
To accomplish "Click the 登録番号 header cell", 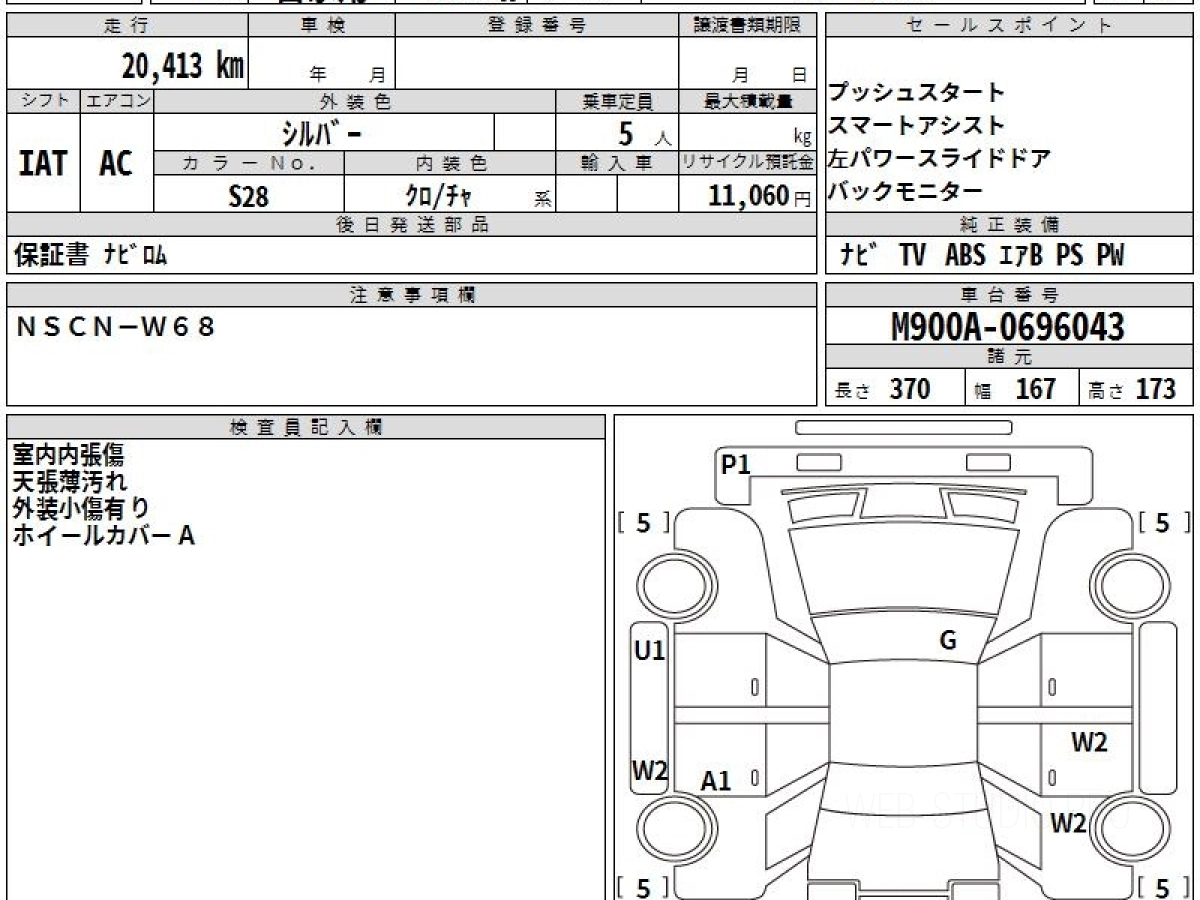I will tap(537, 26).
